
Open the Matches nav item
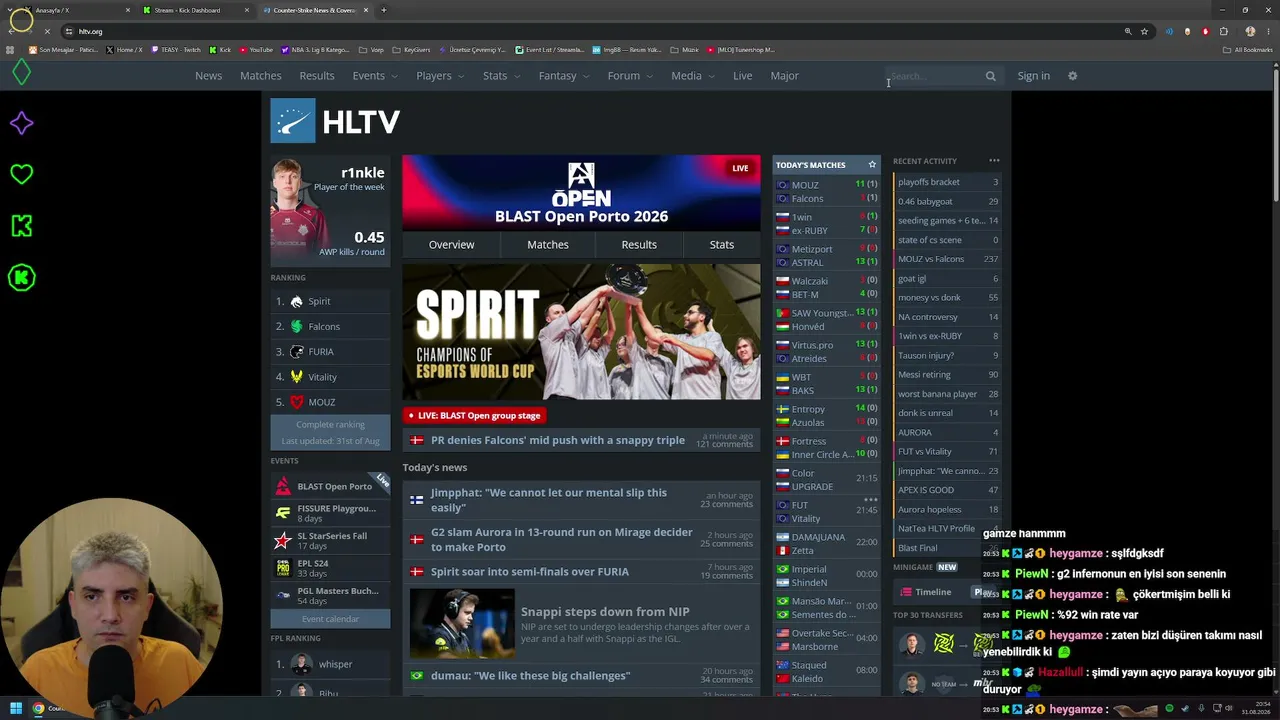click(x=261, y=76)
